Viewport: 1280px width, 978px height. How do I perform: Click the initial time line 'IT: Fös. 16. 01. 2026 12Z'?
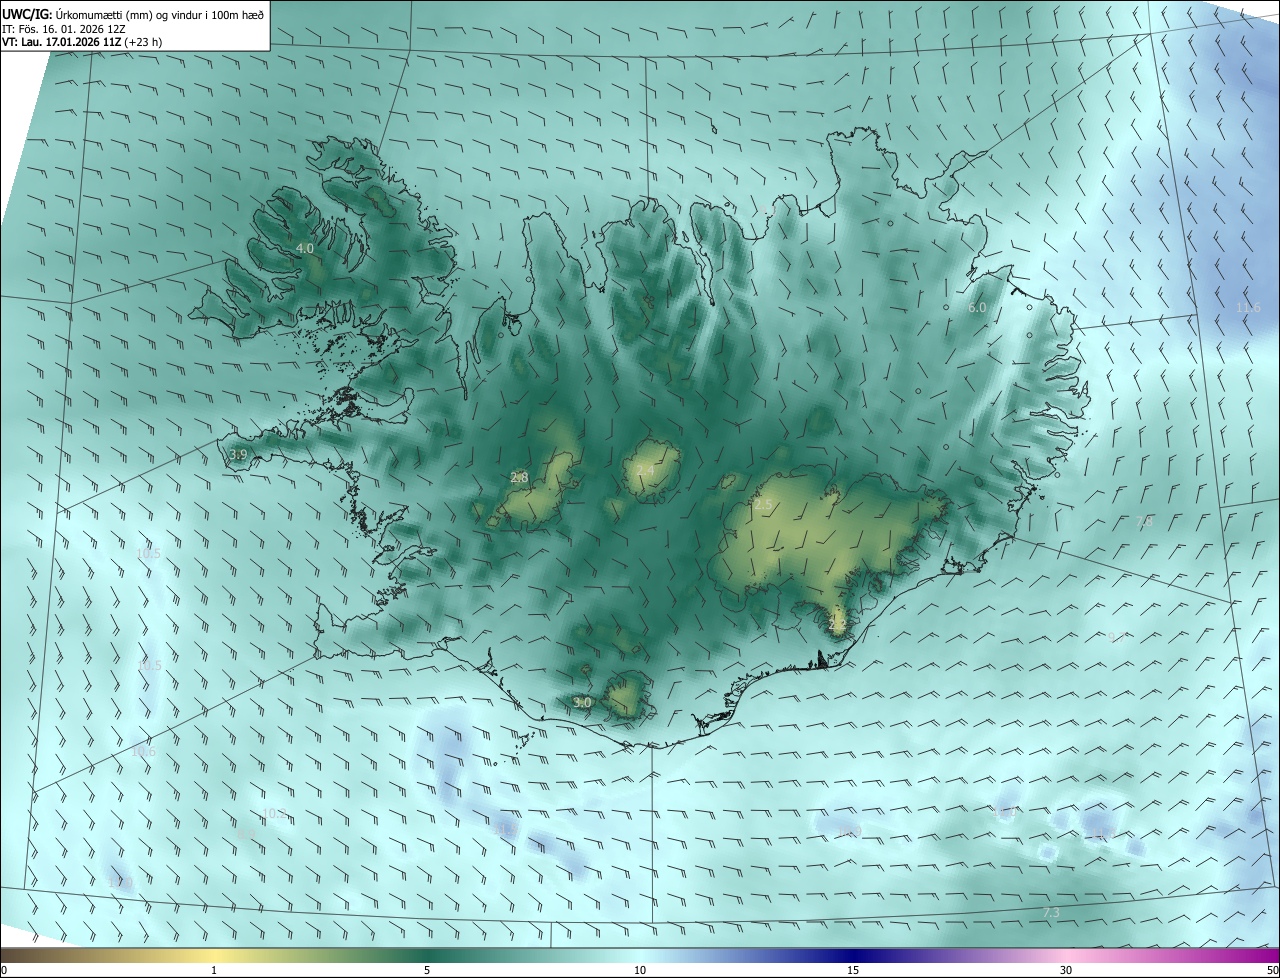66,28
